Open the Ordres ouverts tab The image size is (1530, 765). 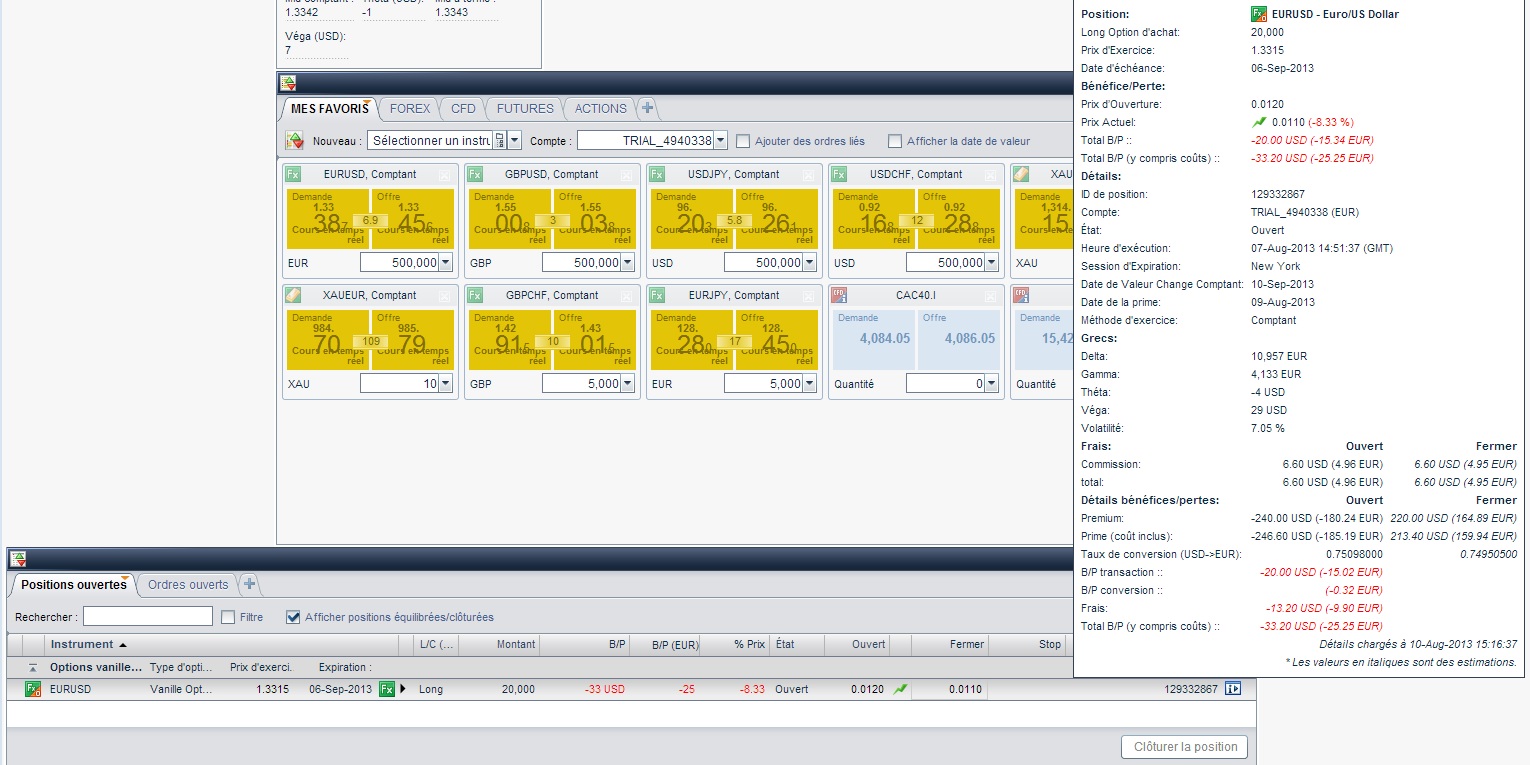coord(188,584)
